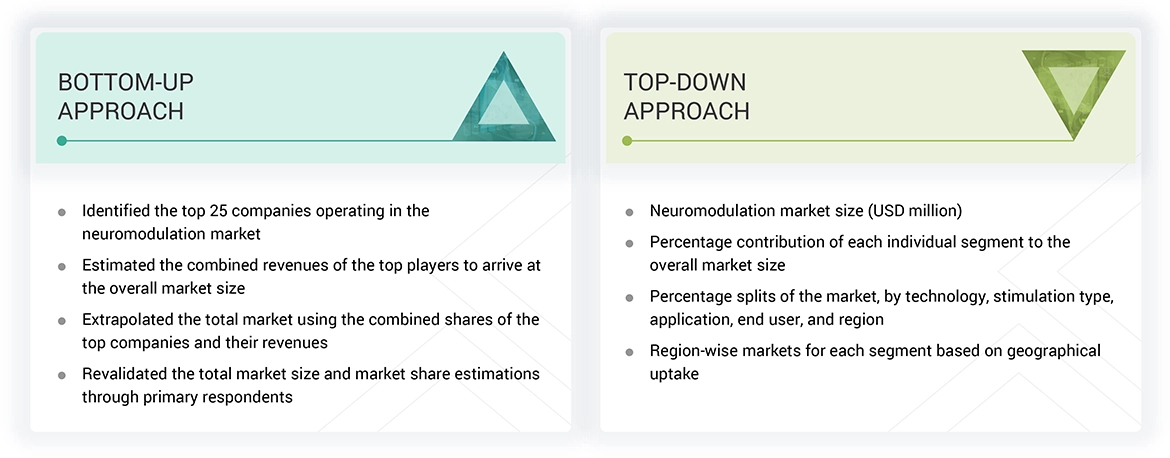This screenshot has height=458, width=1170.
Task: Click the green downward triangle icon
Action: (1074, 92)
